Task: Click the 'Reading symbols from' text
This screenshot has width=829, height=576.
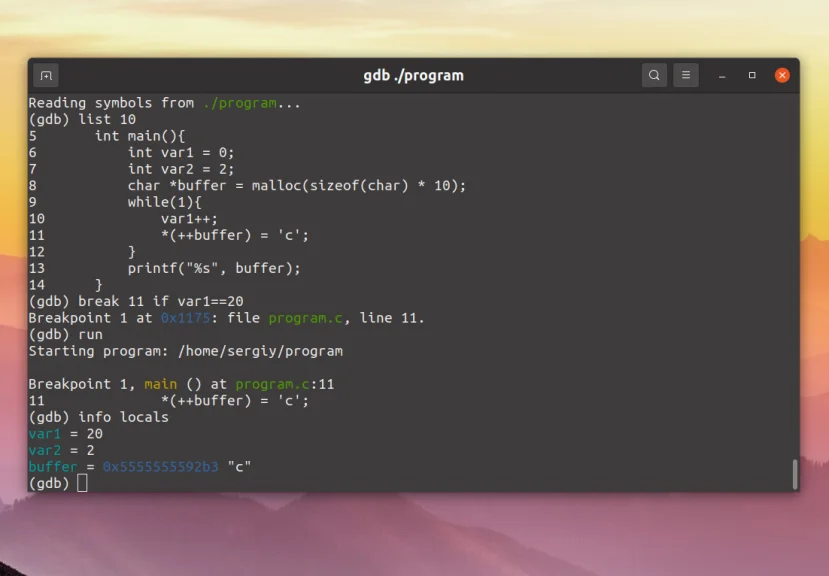Action: pyautogui.click(x=111, y=103)
